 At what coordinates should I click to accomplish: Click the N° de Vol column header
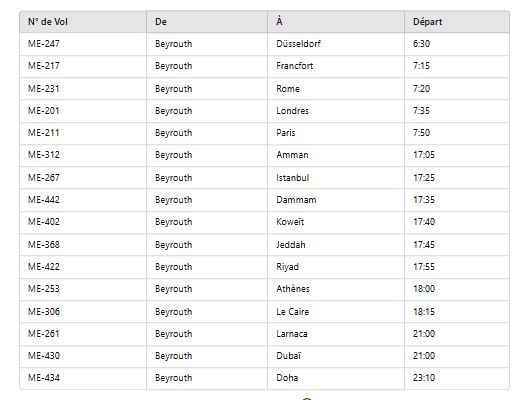(x=83, y=22)
